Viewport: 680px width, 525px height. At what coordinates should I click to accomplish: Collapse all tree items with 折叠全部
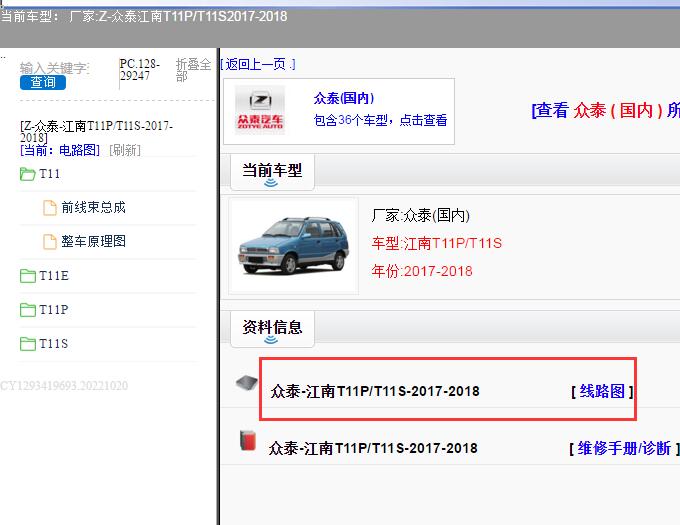193,70
